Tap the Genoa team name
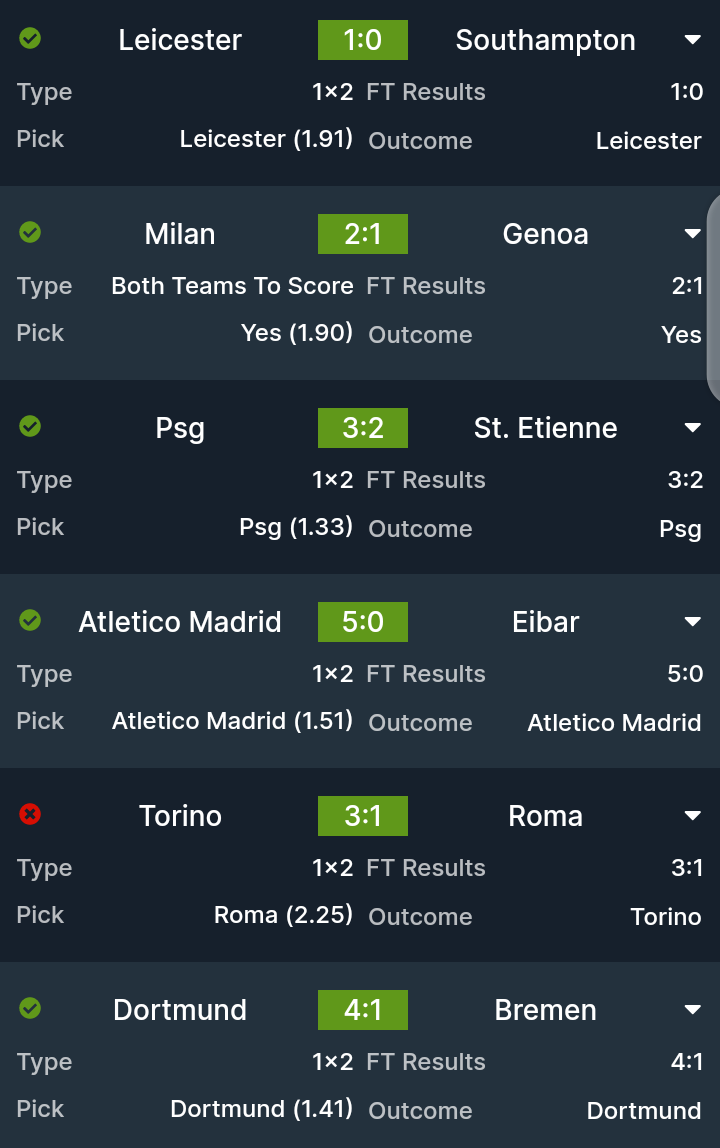The image size is (720, 1148). pos(545,234)
